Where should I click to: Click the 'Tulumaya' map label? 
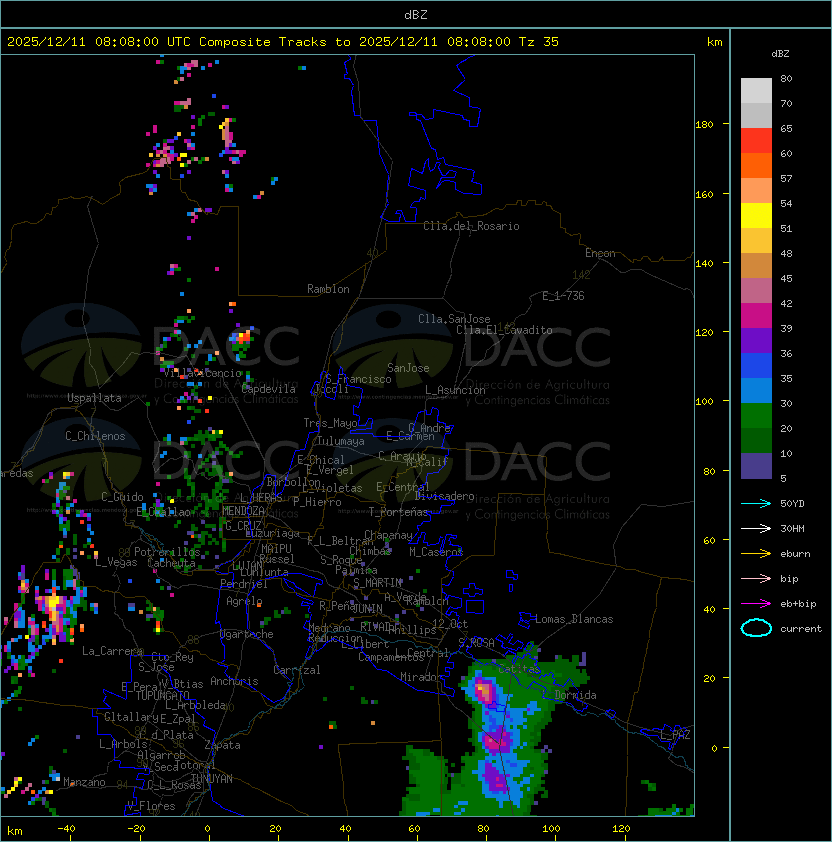[341, 441]
